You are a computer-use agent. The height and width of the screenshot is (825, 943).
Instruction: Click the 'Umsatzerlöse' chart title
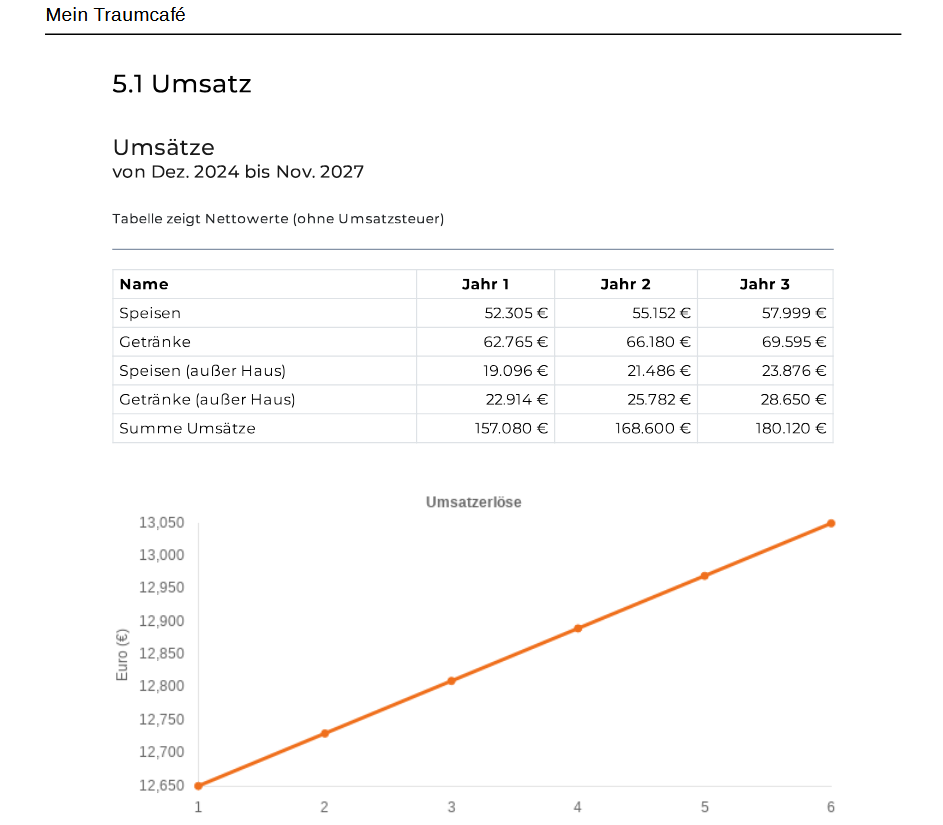coord(473,502)
